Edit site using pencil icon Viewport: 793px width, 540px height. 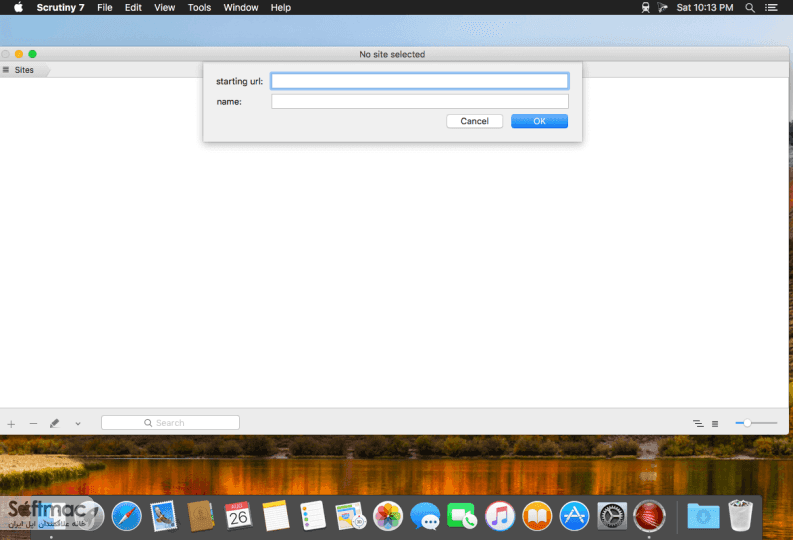coord(55,423)
